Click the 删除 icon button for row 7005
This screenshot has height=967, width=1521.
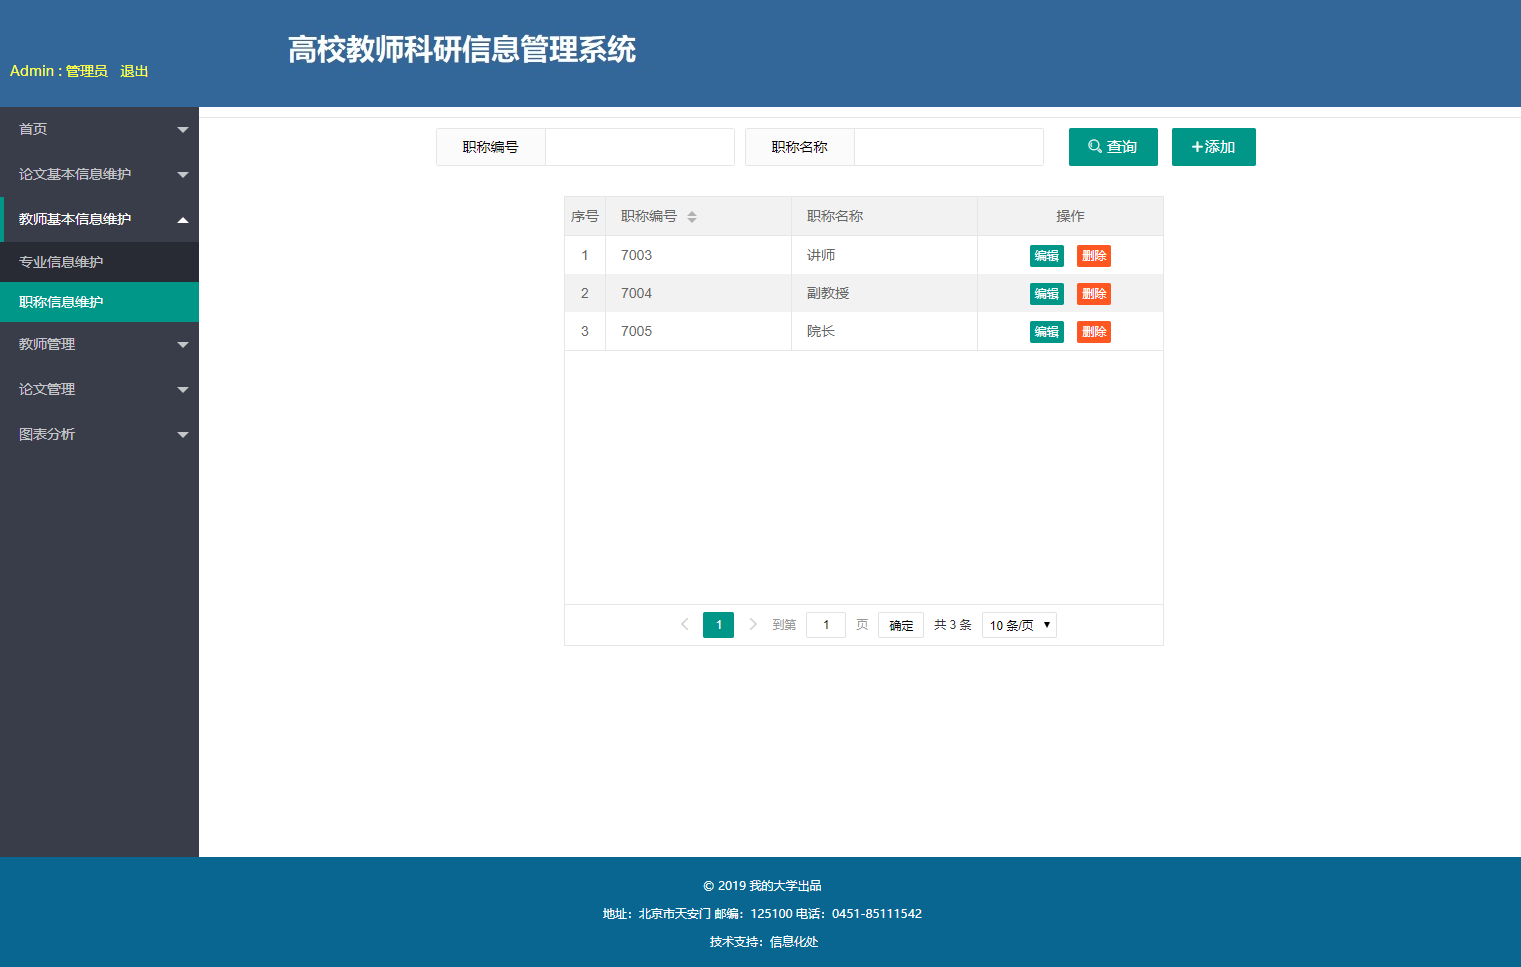[1093, 331]
